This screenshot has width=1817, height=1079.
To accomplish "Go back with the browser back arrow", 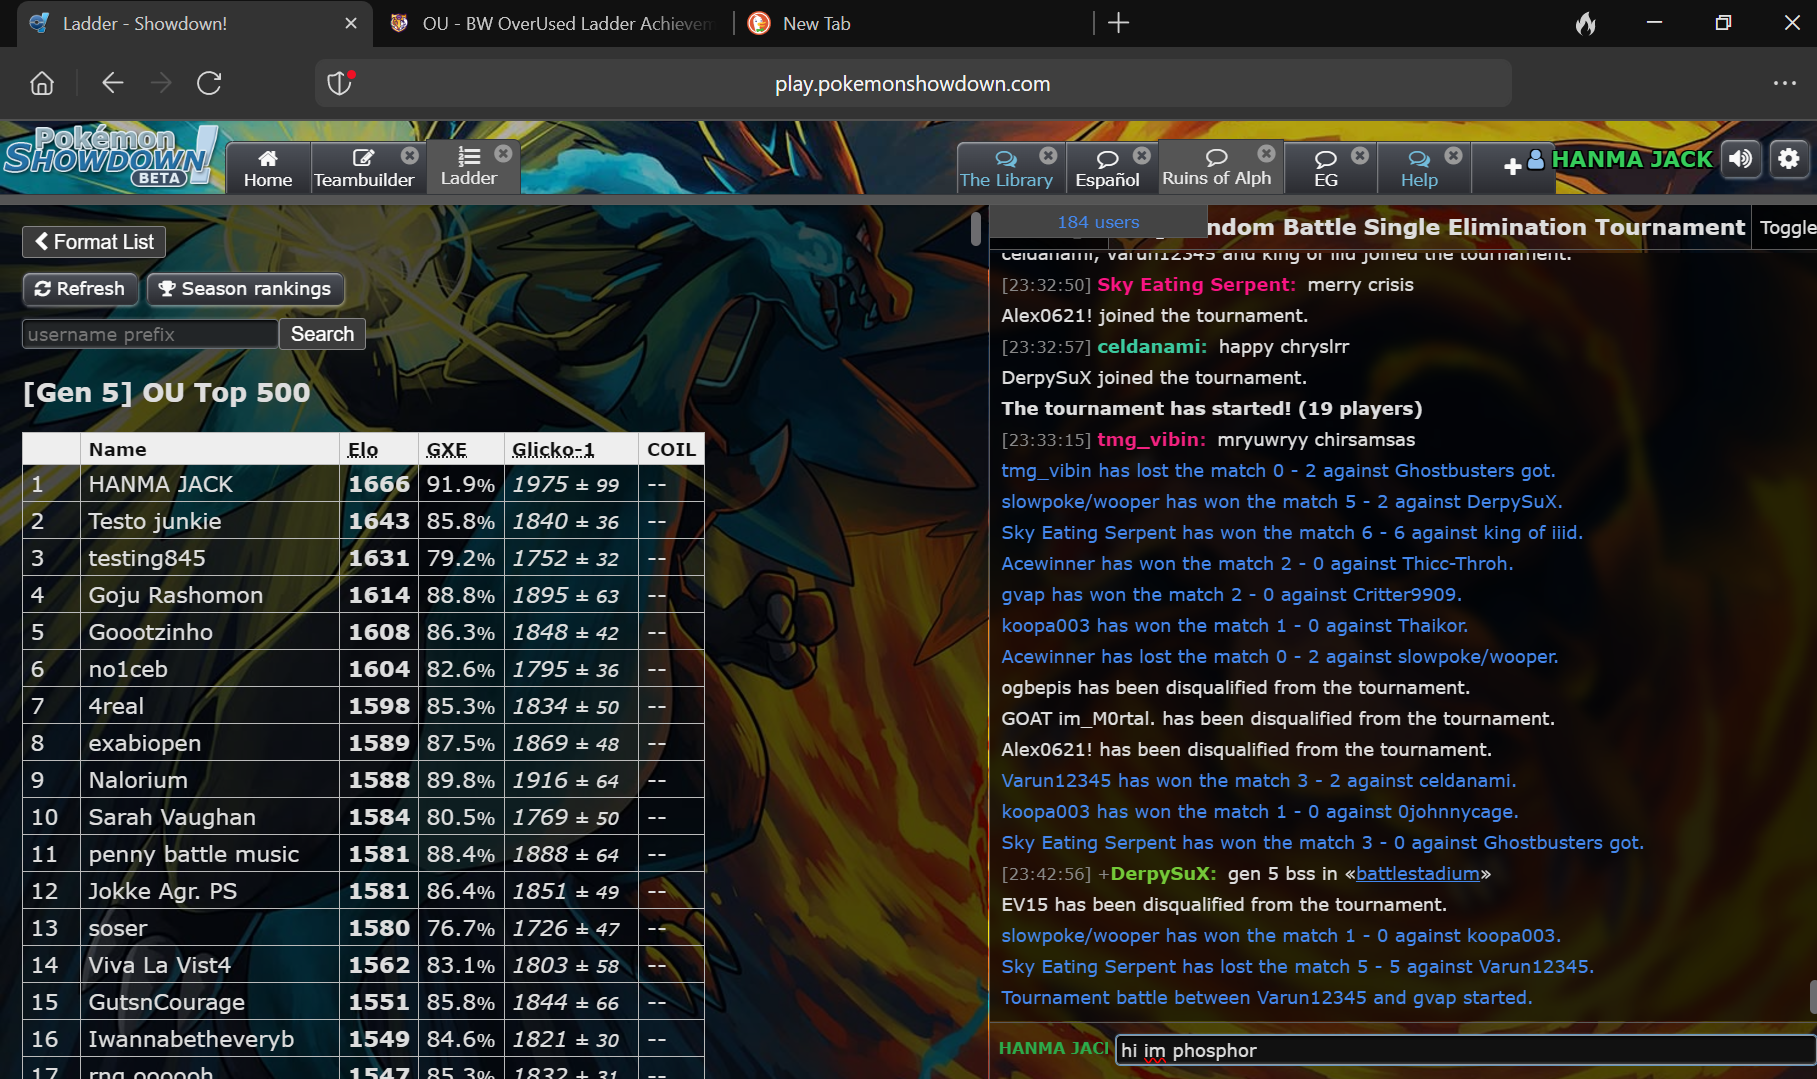I will click(x=112, y=83).
